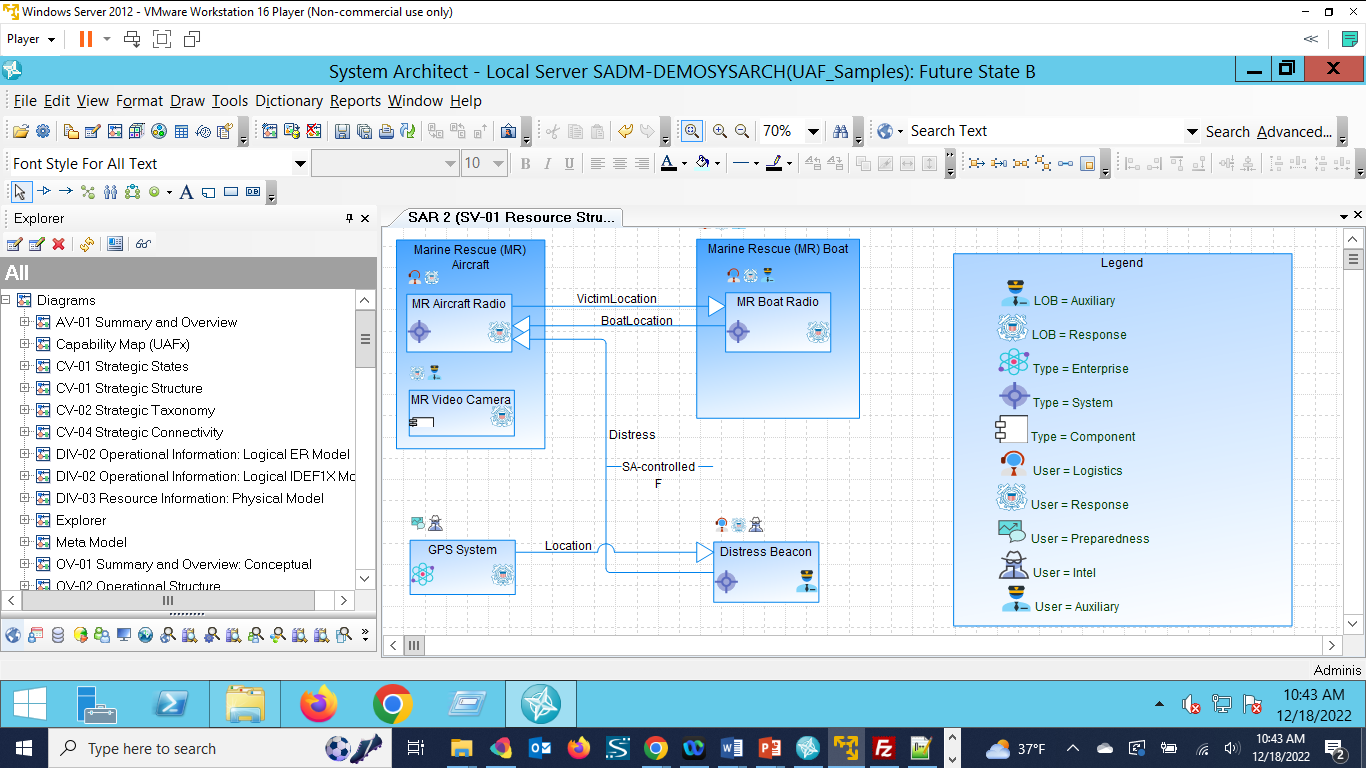
Task: Click the Delete icon in the Explorer panel toolbar
Action: tap(59, 243)
